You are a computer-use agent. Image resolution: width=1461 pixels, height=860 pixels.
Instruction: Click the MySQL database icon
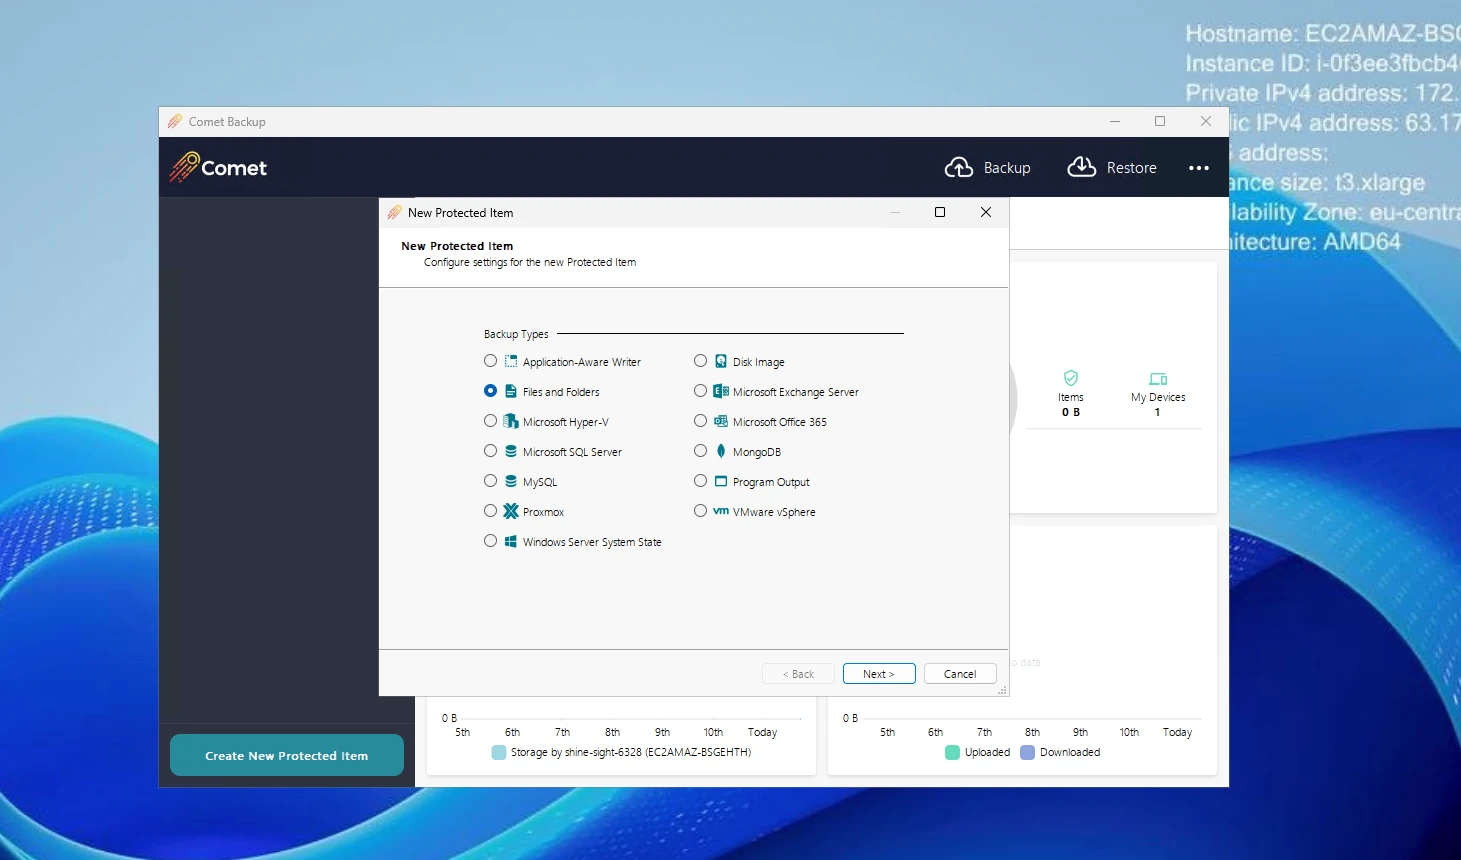click(x=511, y=481)
